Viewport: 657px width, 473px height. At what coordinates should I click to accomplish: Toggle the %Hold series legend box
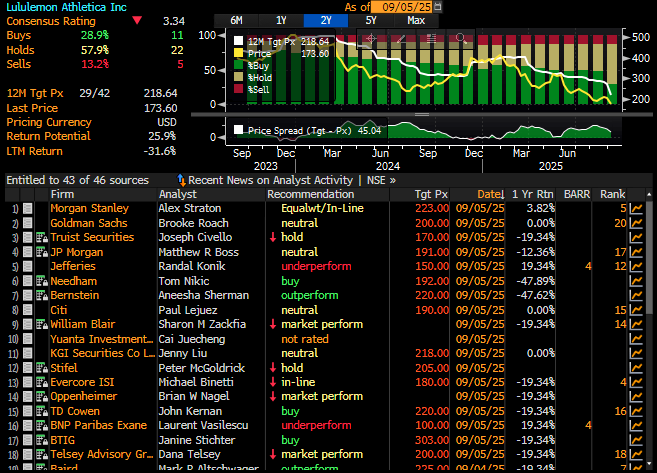[238, 77]
